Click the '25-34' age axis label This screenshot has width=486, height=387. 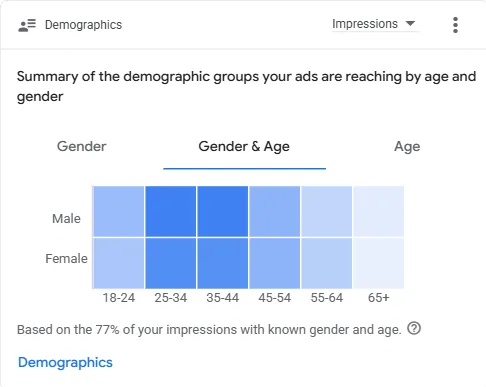click(171, 298)
